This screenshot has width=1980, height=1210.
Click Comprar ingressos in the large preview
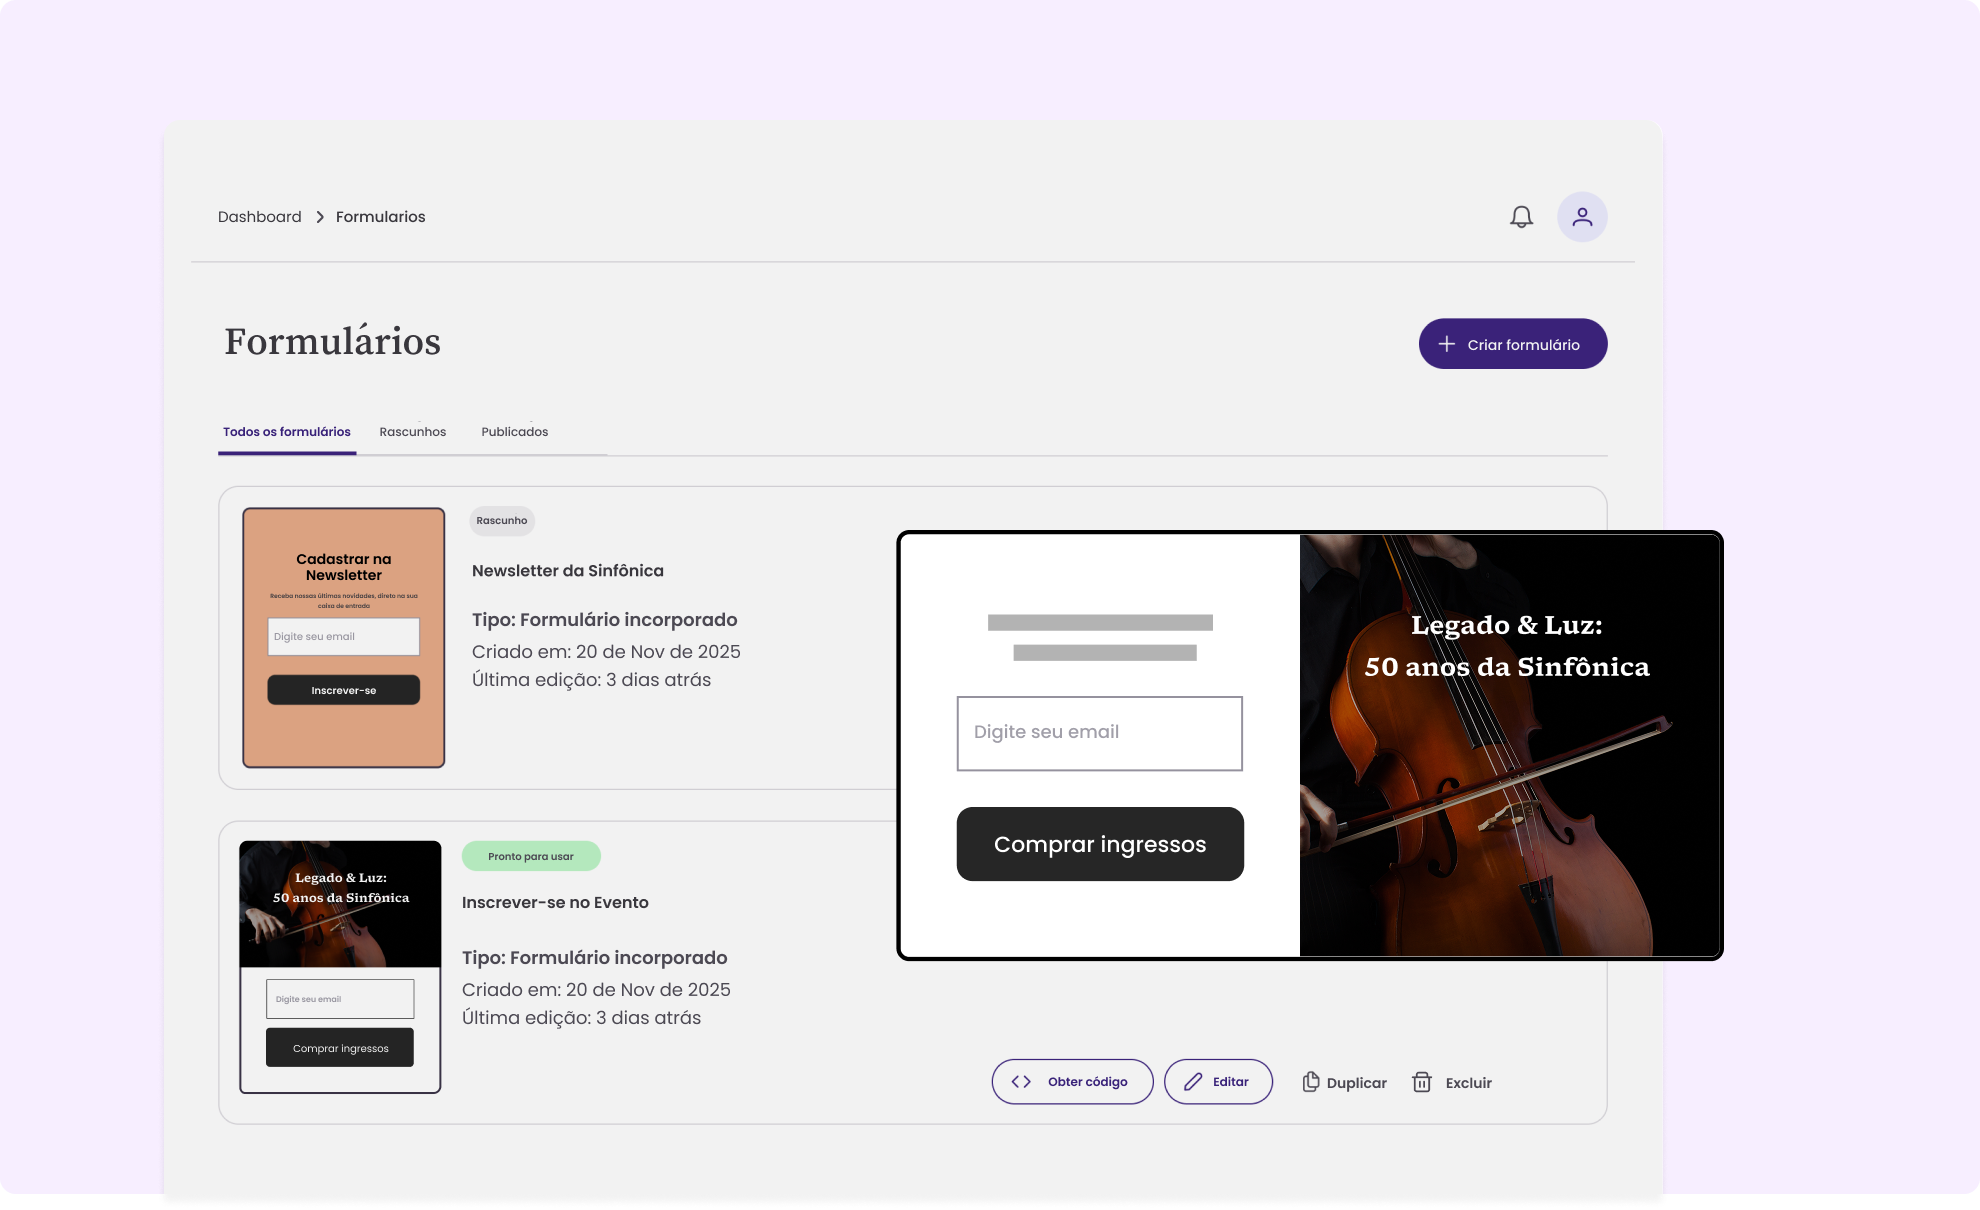(1100, 844)
